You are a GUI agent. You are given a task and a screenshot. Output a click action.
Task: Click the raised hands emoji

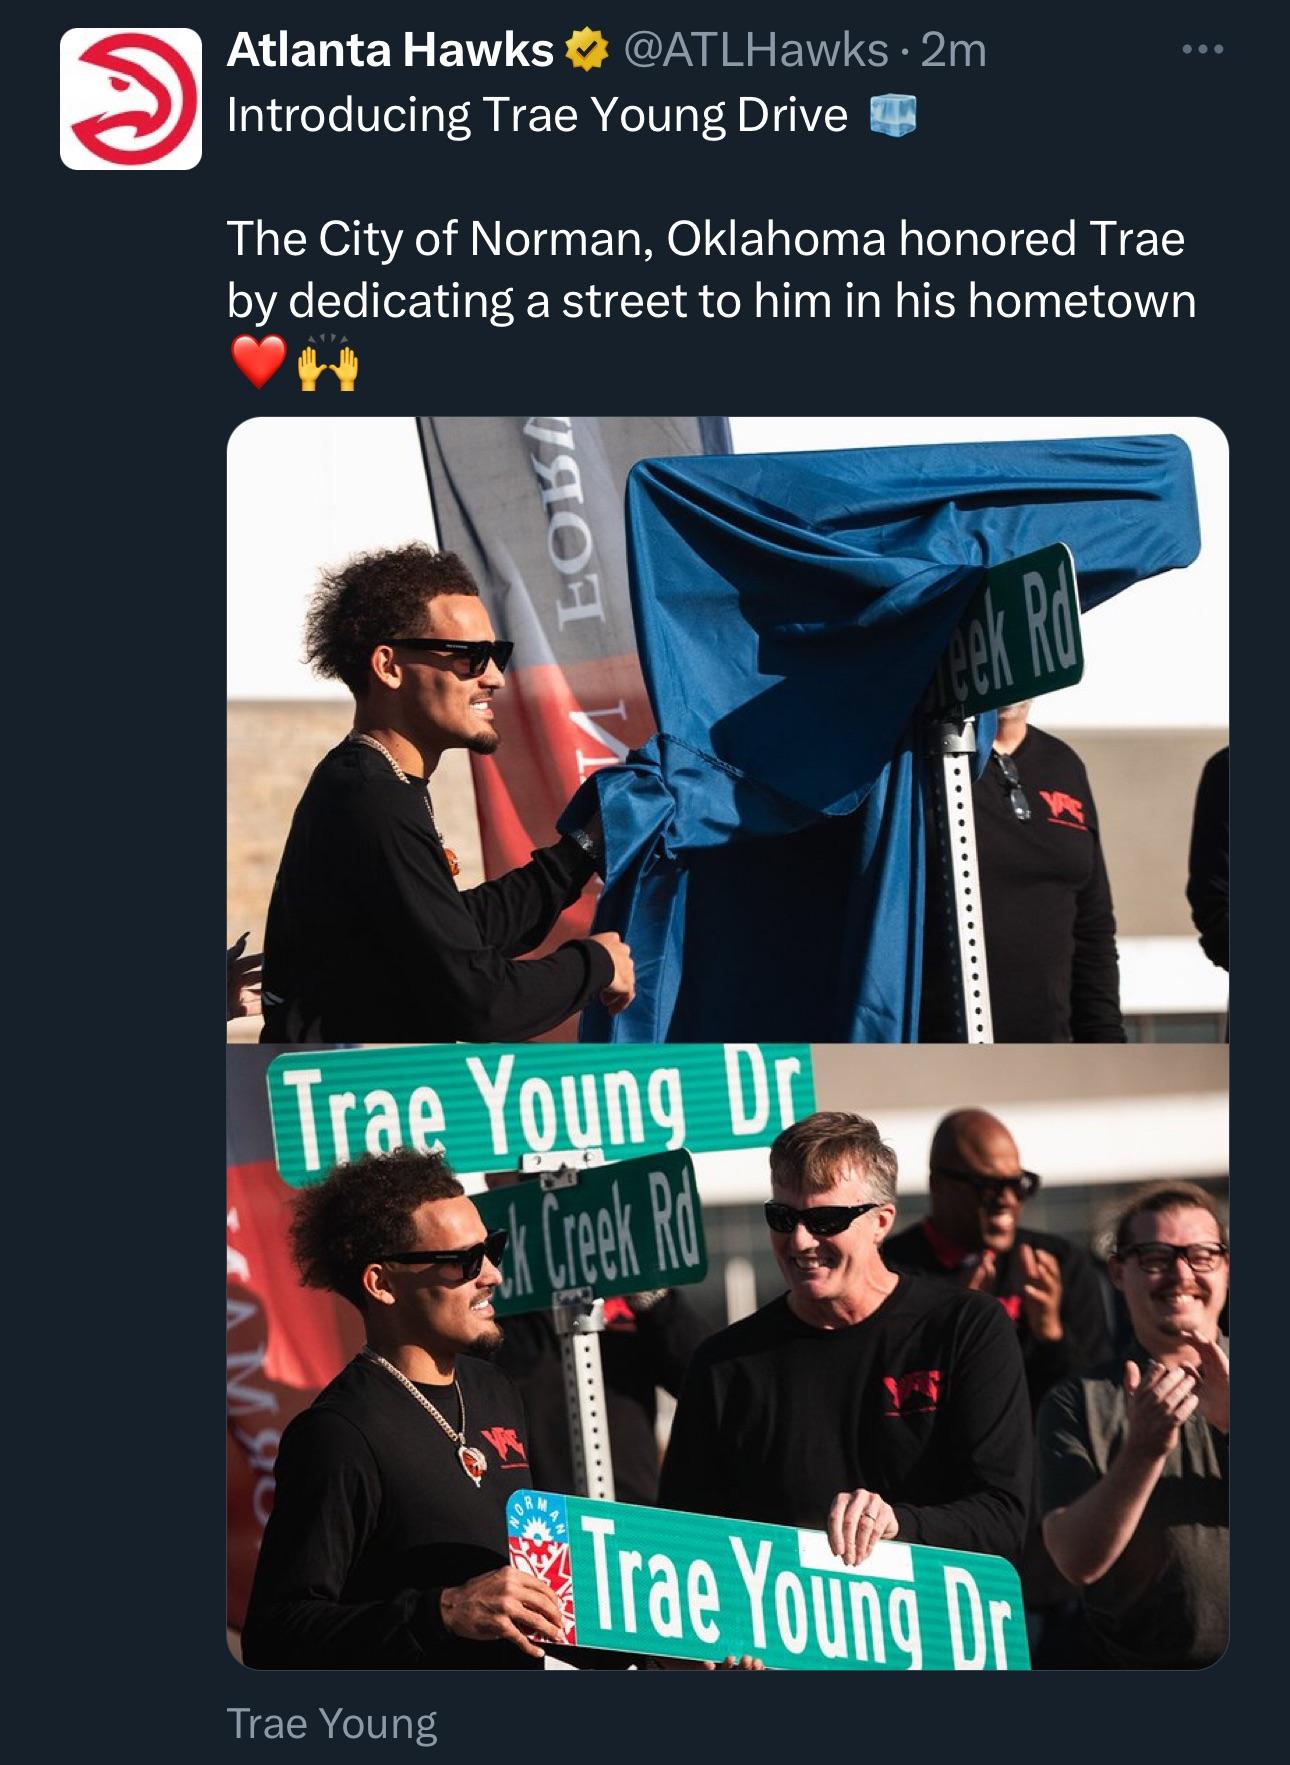[x=327, y=362]
